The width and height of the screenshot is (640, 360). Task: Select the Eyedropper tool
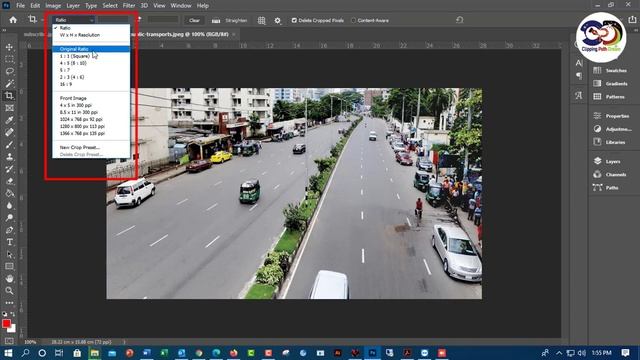pyautogui.click(x=9, y=120)
